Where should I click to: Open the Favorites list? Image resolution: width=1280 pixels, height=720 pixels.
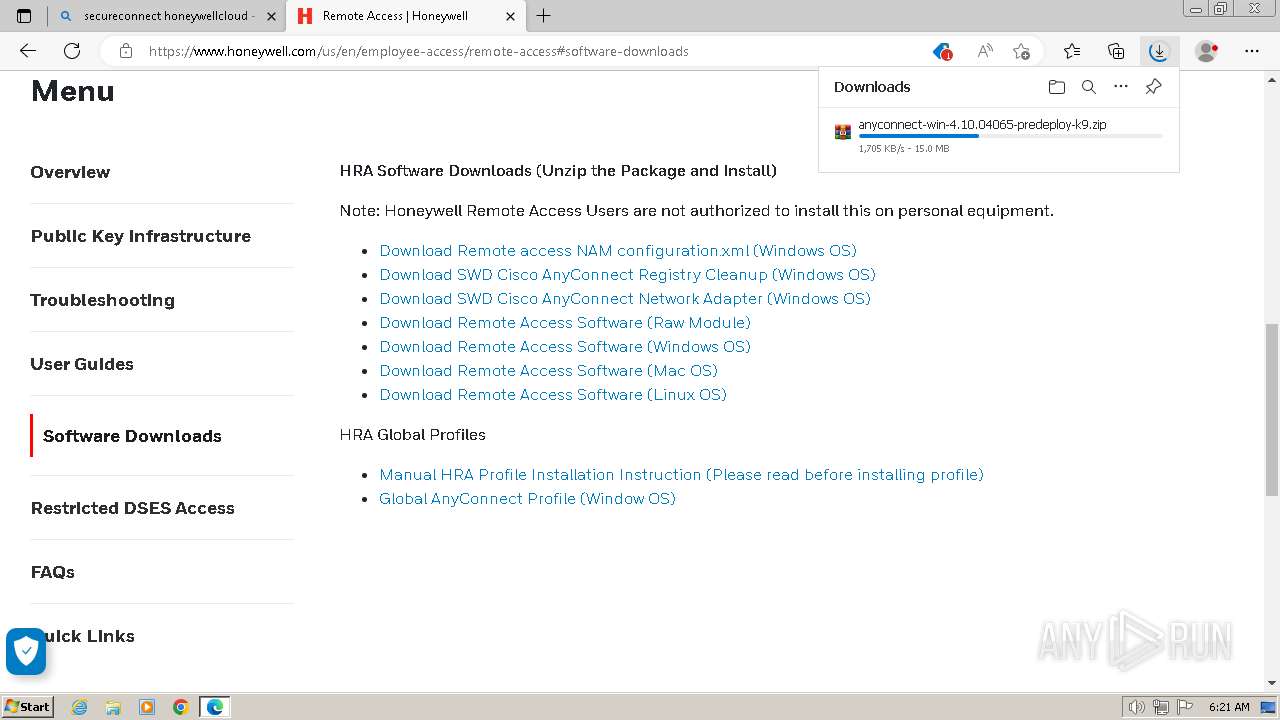coord(1072,51)
